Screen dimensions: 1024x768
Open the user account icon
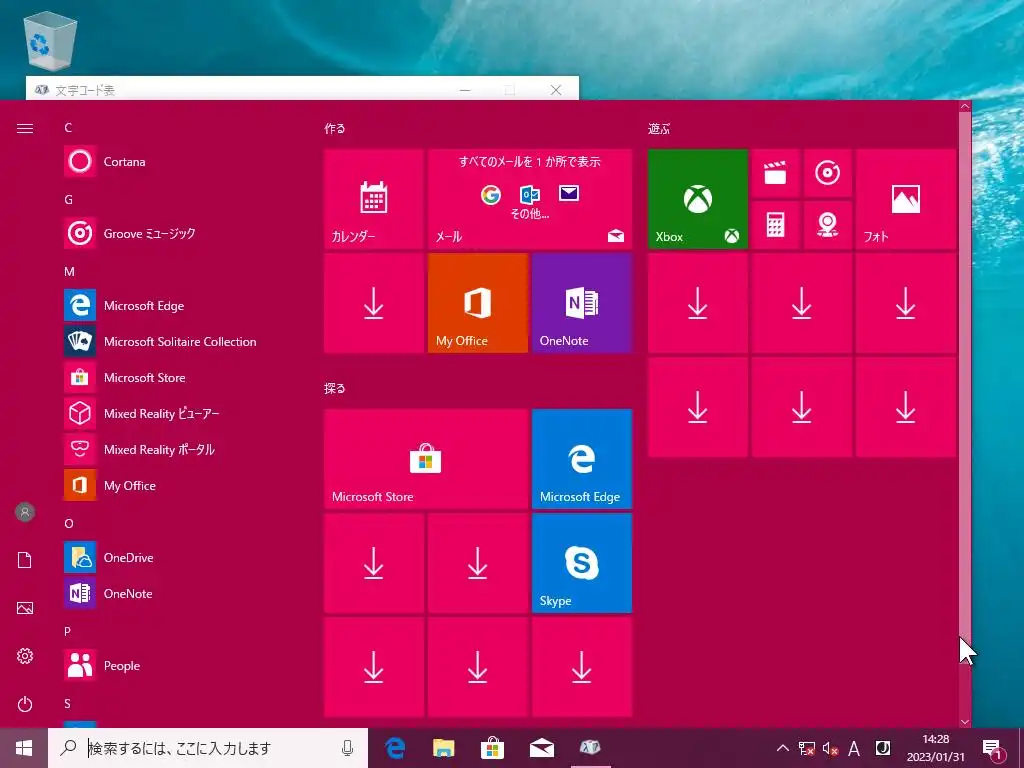coord(25,512)
